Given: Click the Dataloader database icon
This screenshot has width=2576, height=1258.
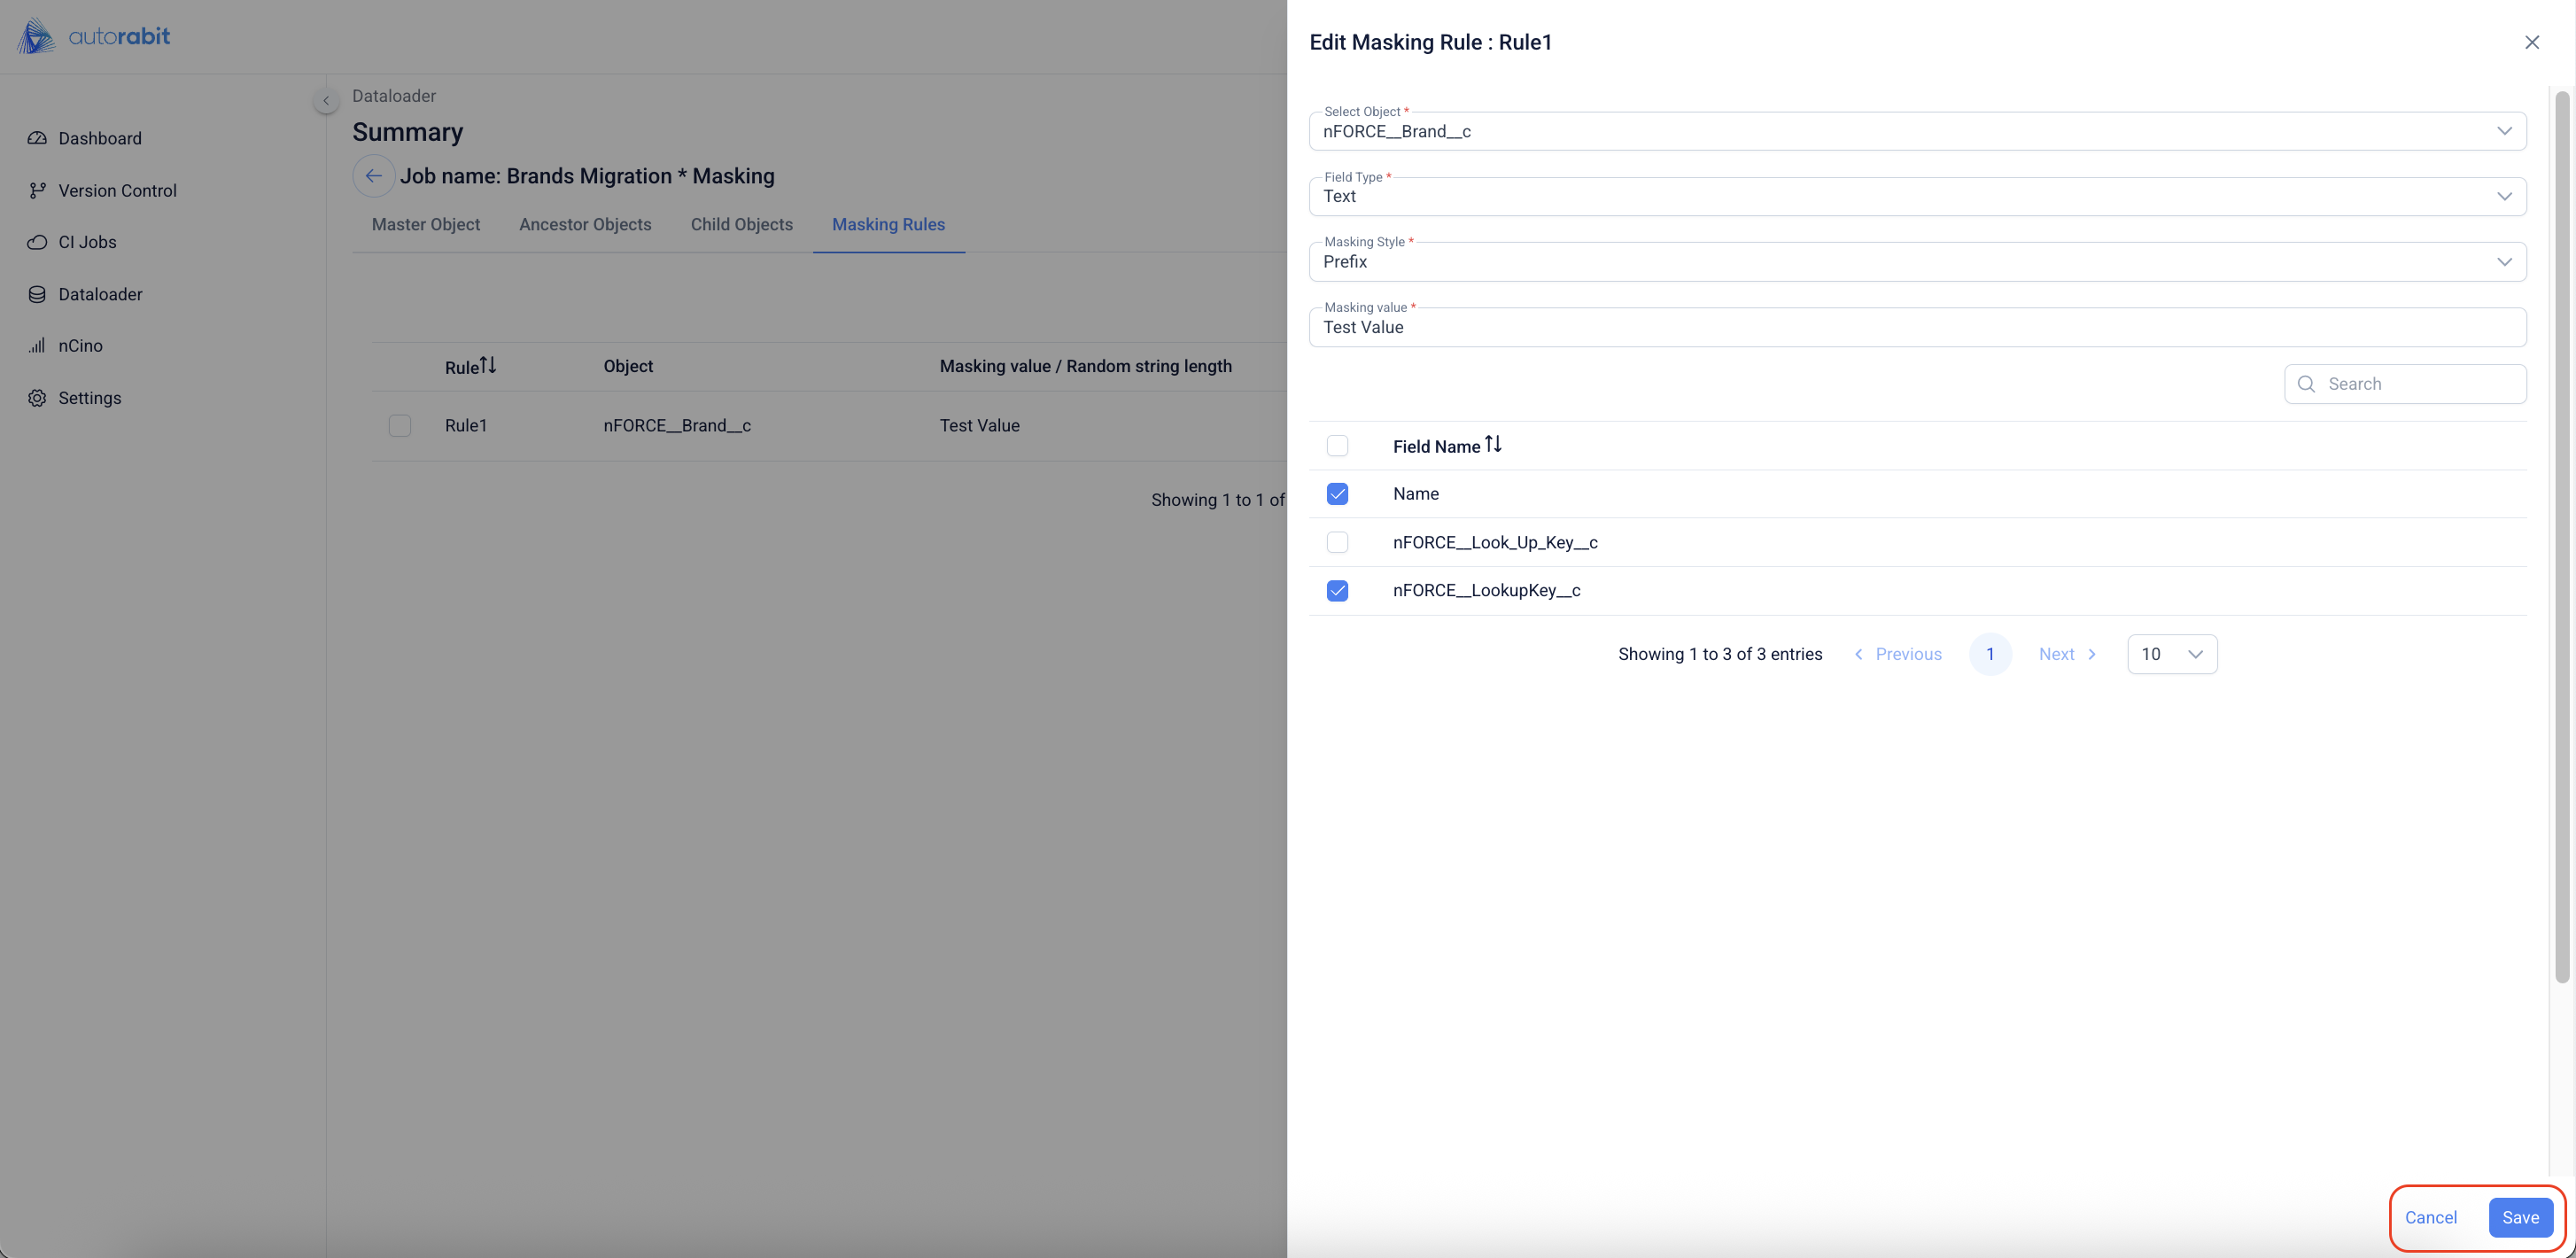Looking at the screenshot, I should click(37, 294).
